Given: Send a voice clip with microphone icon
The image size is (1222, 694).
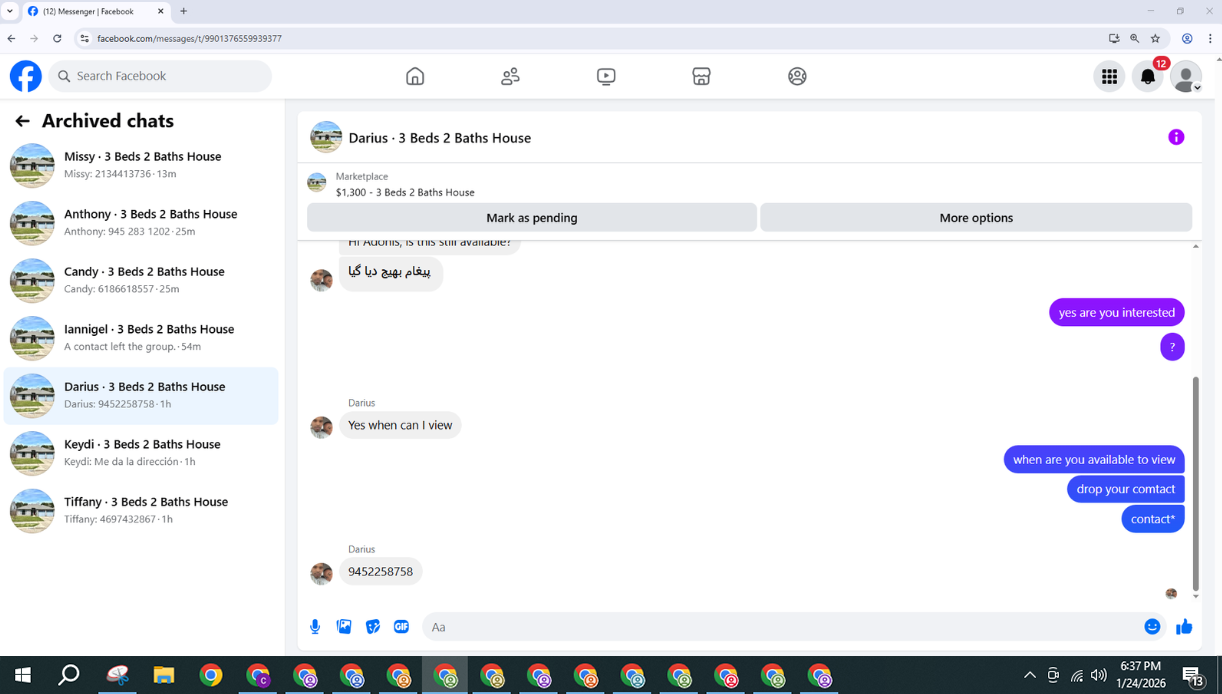Looking at the screenshot, I should [315, 627].
